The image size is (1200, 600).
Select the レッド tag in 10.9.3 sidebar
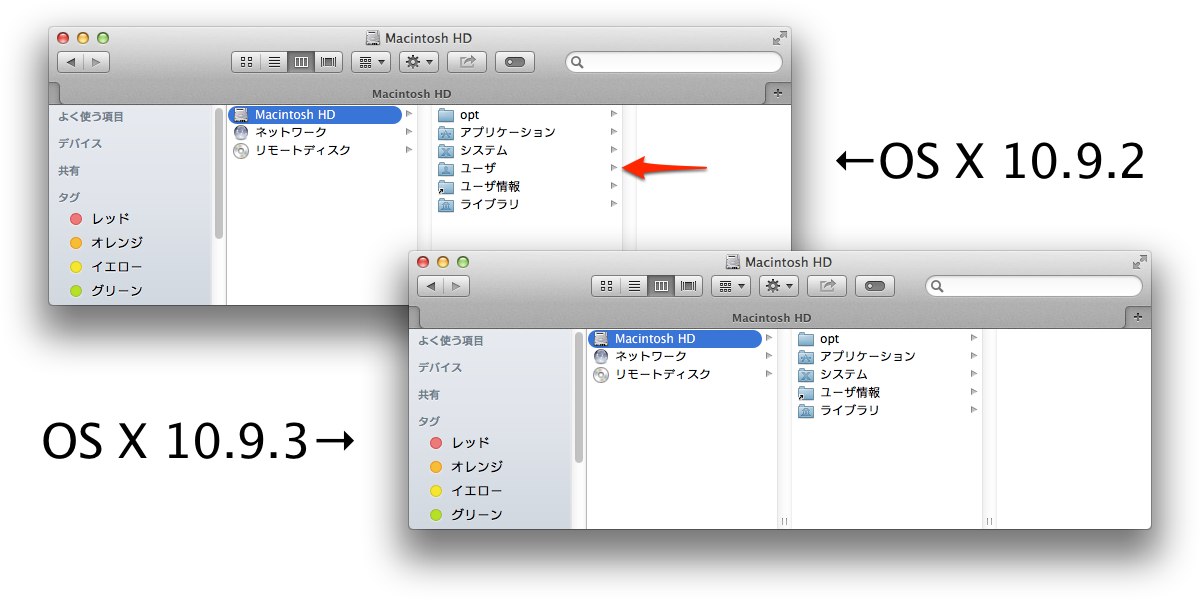pyautogui.click(x=470, y=442)
